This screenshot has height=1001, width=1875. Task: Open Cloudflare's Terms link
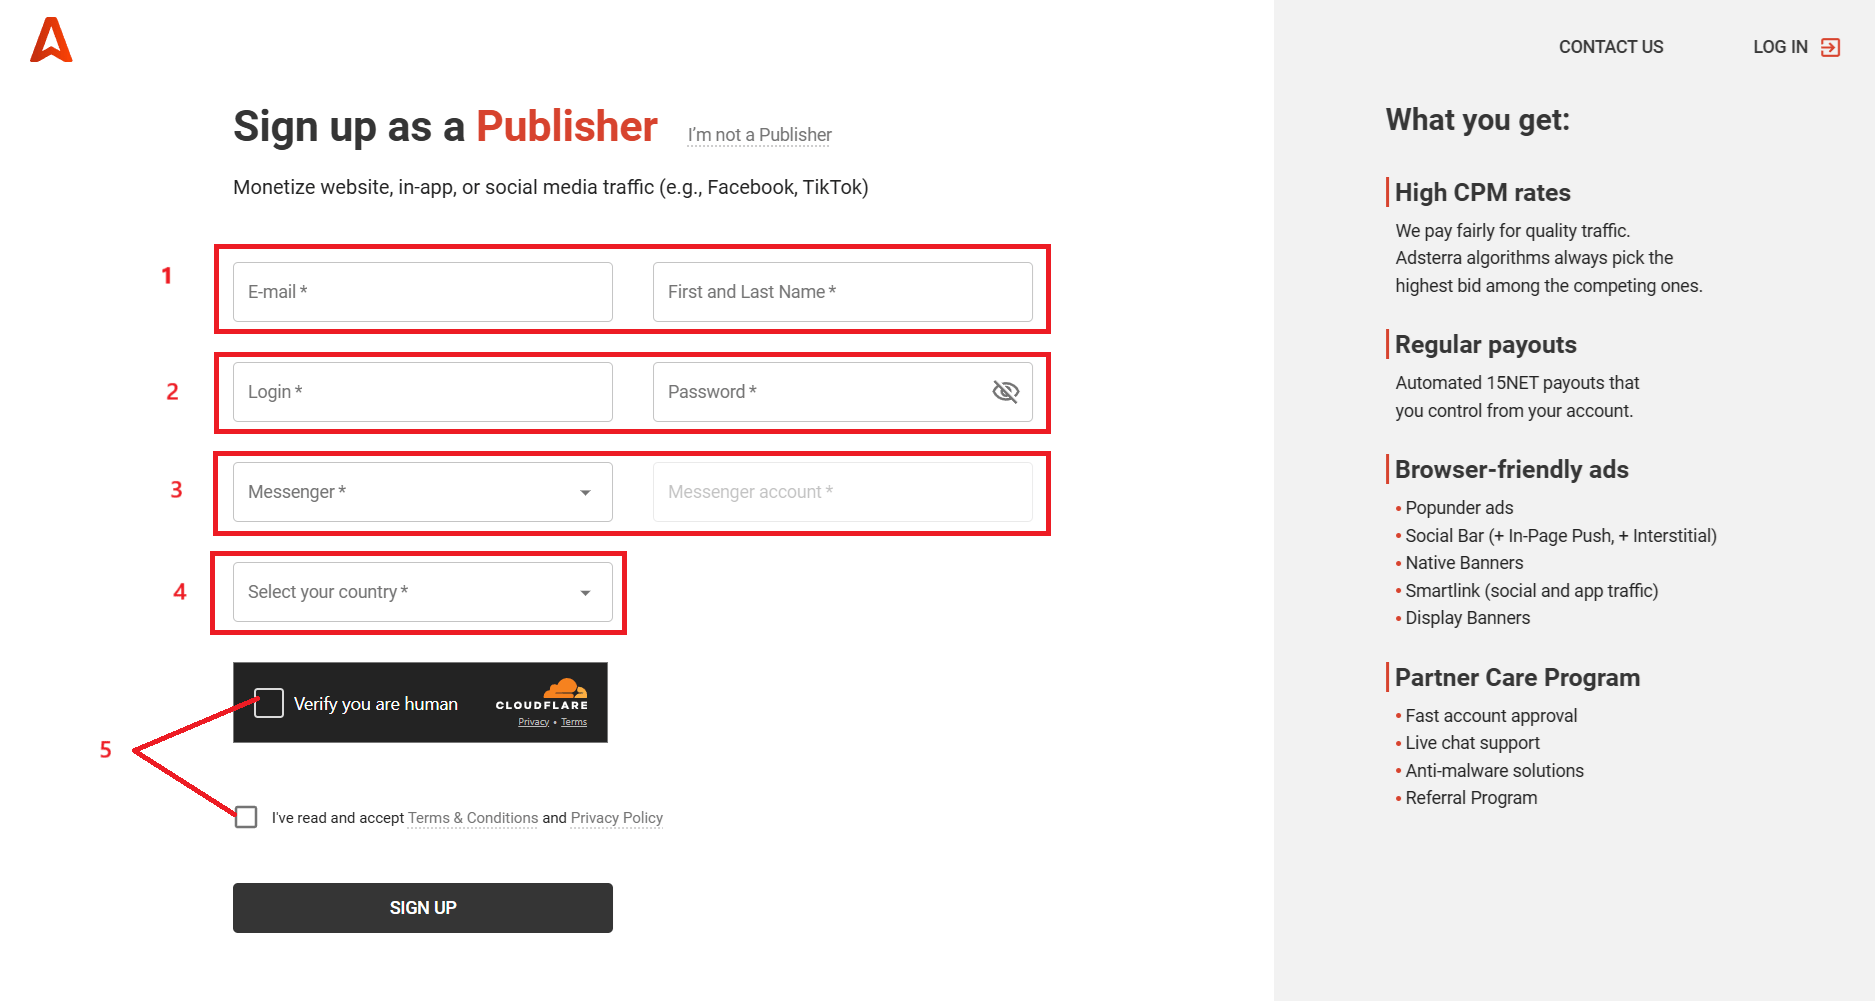(x=574, y=721)
